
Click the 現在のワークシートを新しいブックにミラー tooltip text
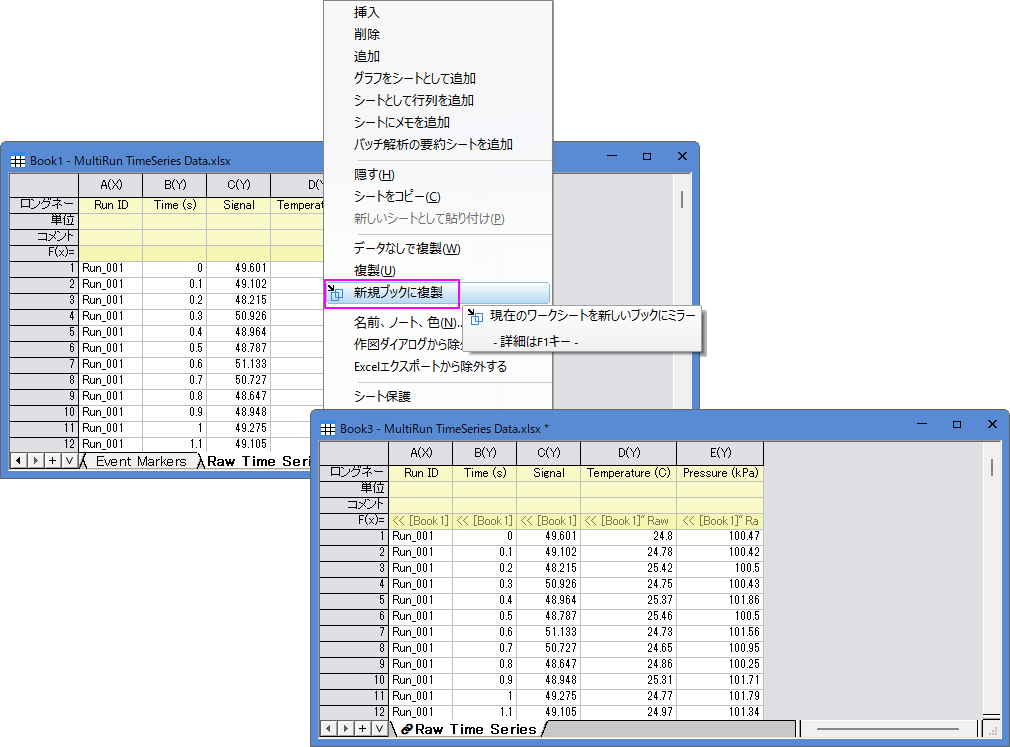593,316
